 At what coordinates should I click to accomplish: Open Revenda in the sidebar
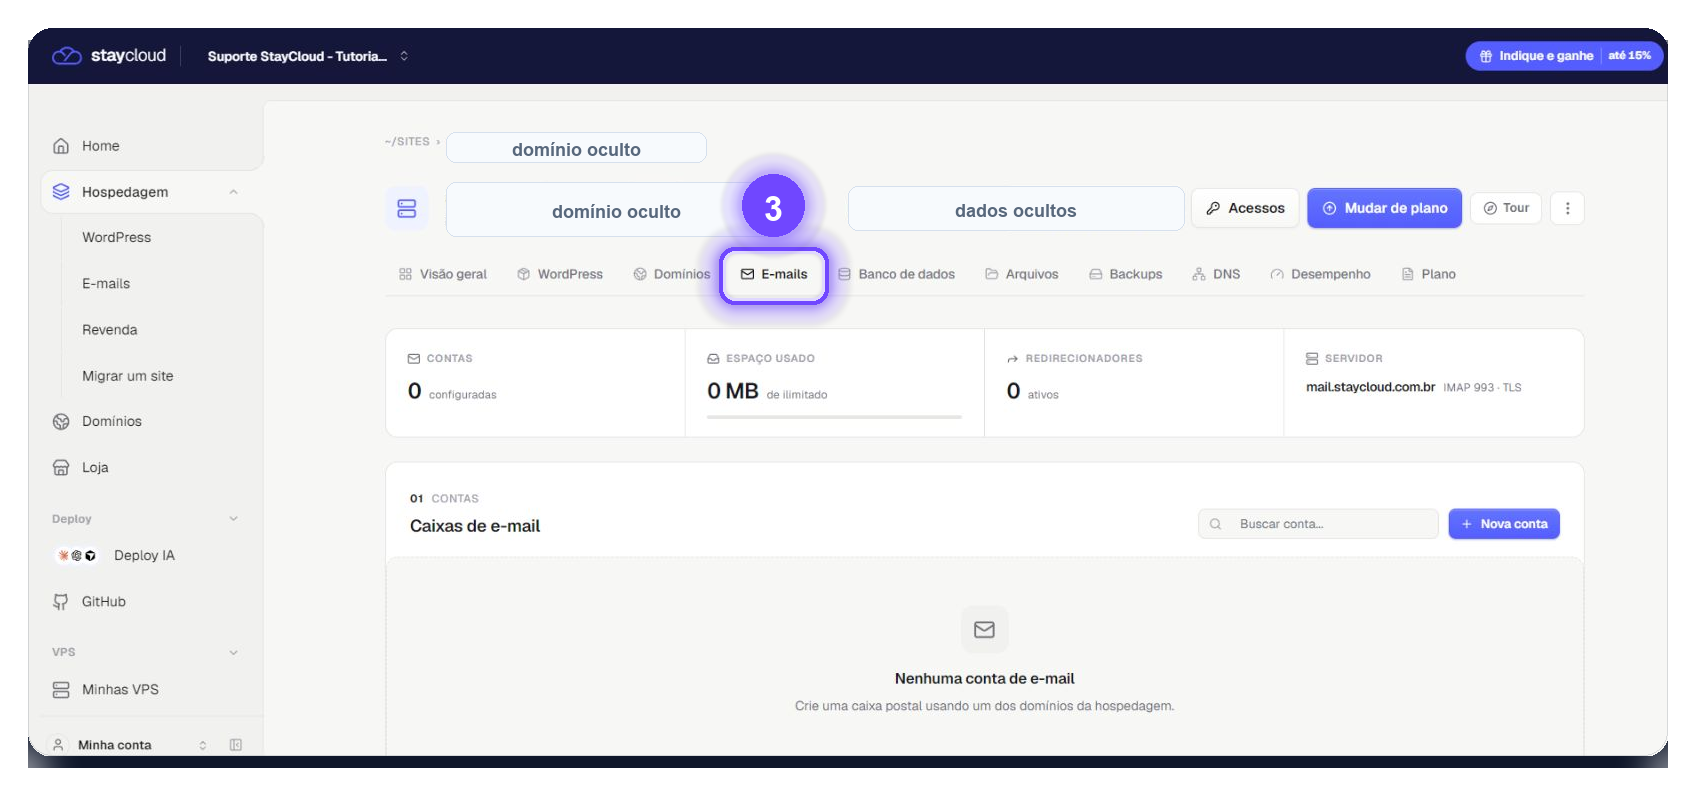109,330
